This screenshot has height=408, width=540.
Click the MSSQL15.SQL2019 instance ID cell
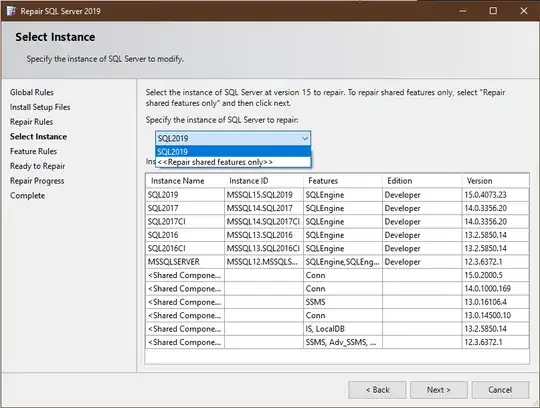click(264, 195)
